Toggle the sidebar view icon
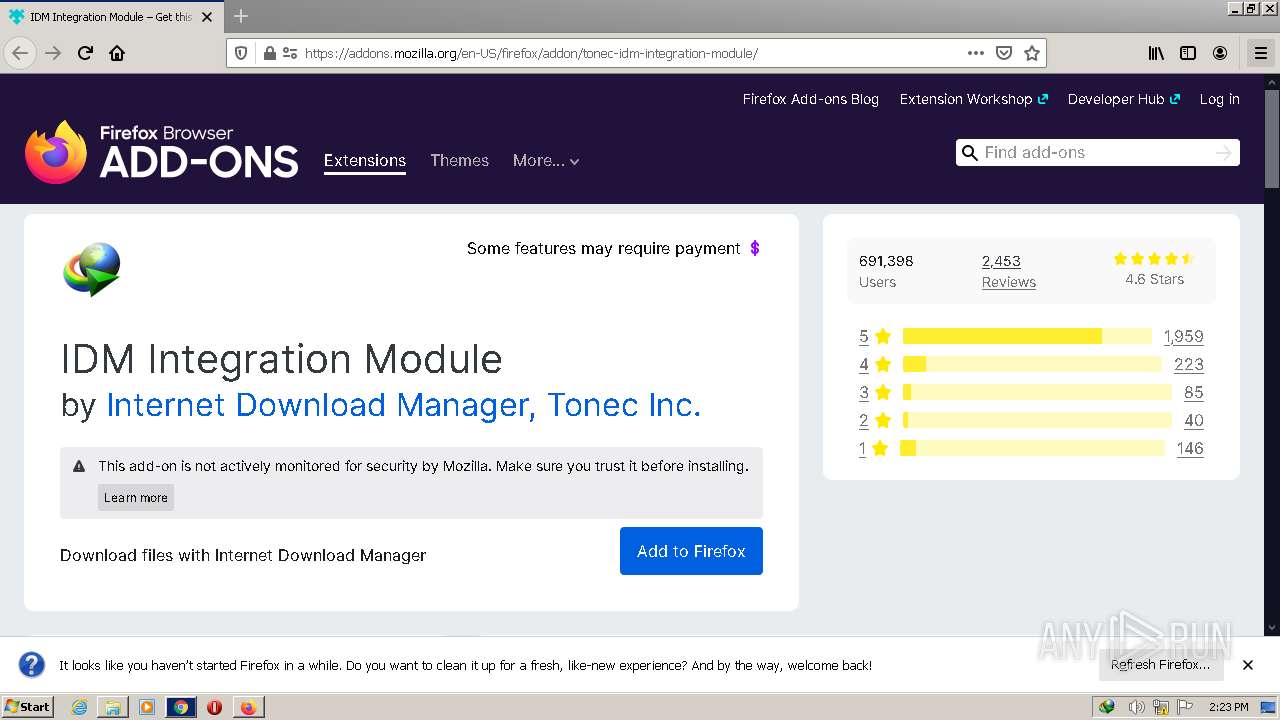 coord(1188,53)
